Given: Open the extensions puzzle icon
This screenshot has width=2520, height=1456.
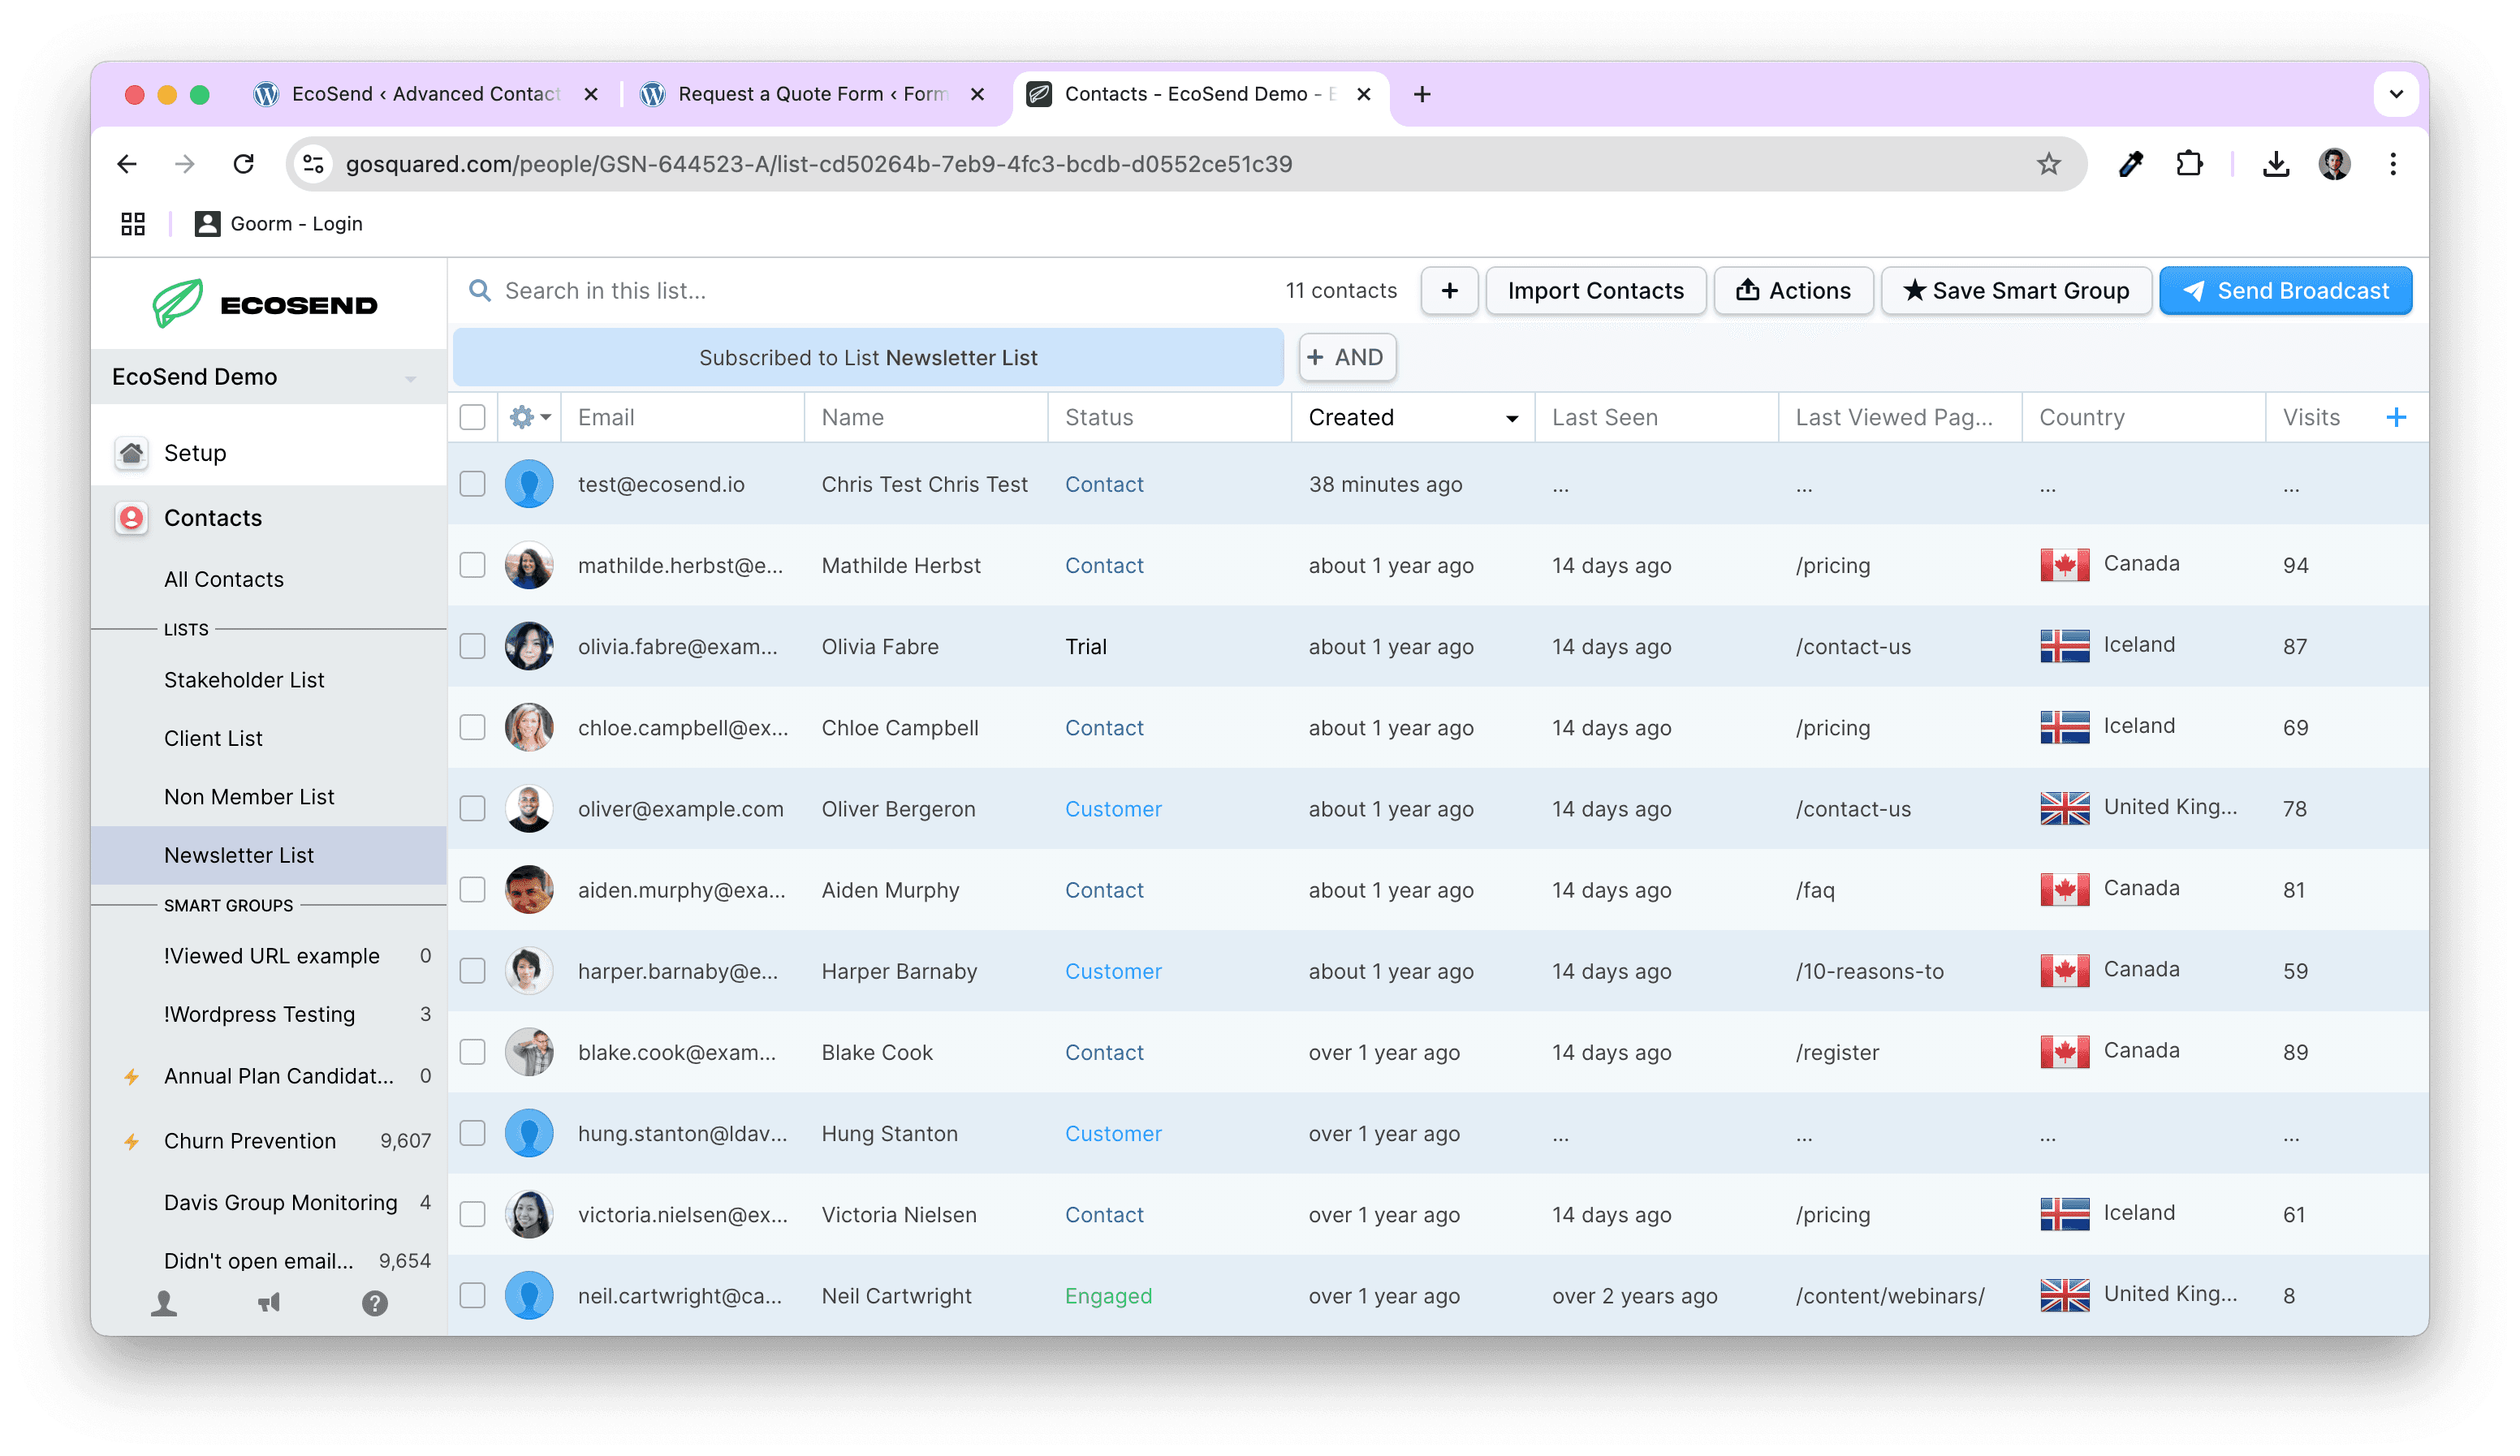Looking at the screenshot, I should point(2189,164).
